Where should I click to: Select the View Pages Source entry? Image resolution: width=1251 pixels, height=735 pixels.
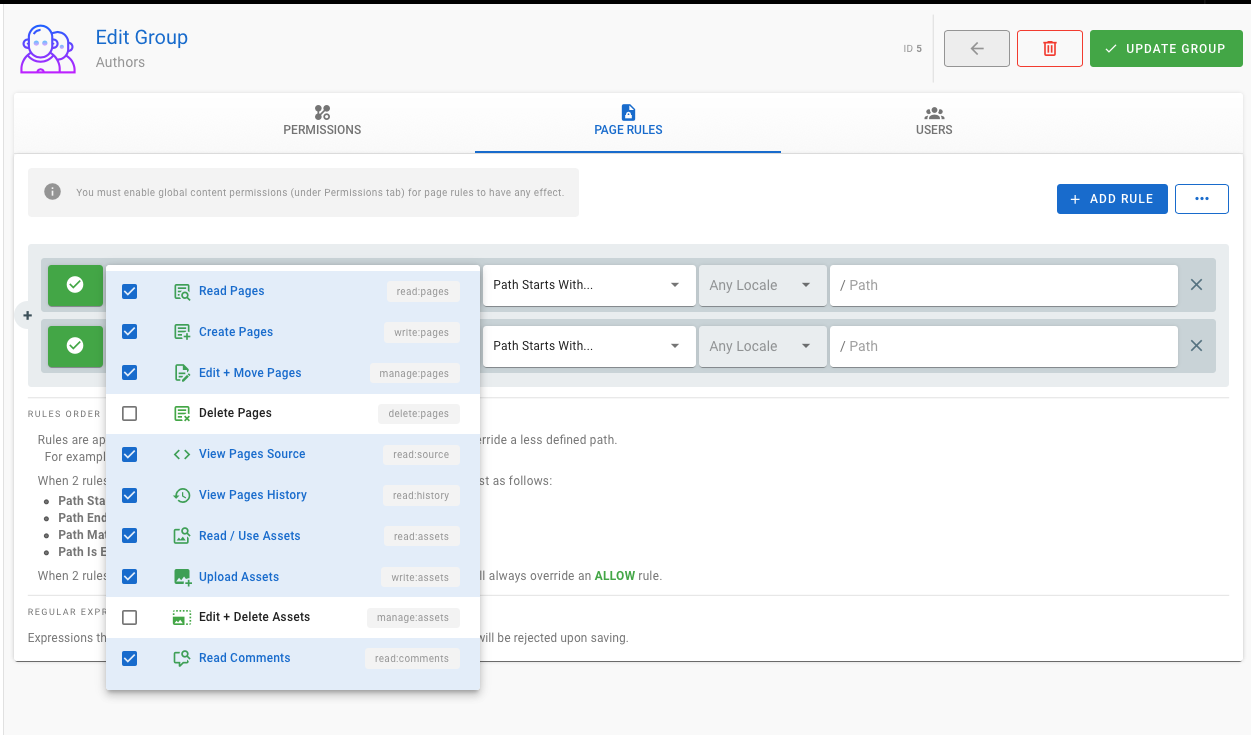point(293,454)
